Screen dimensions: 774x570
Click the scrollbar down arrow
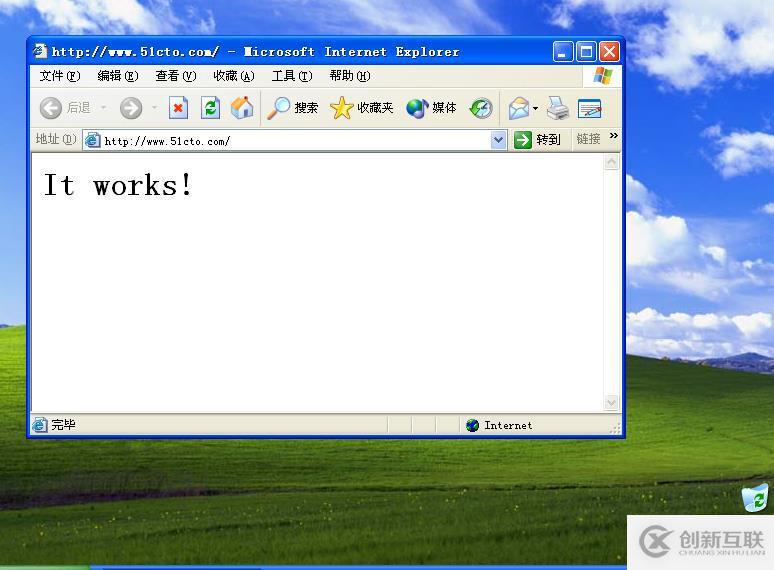tap(612, 403)
